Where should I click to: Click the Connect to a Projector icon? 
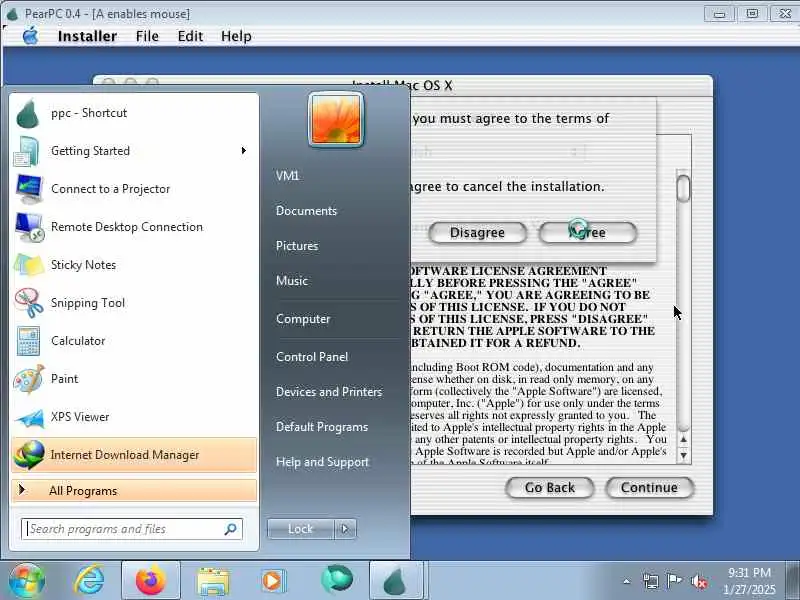click(x=29, y=189)
